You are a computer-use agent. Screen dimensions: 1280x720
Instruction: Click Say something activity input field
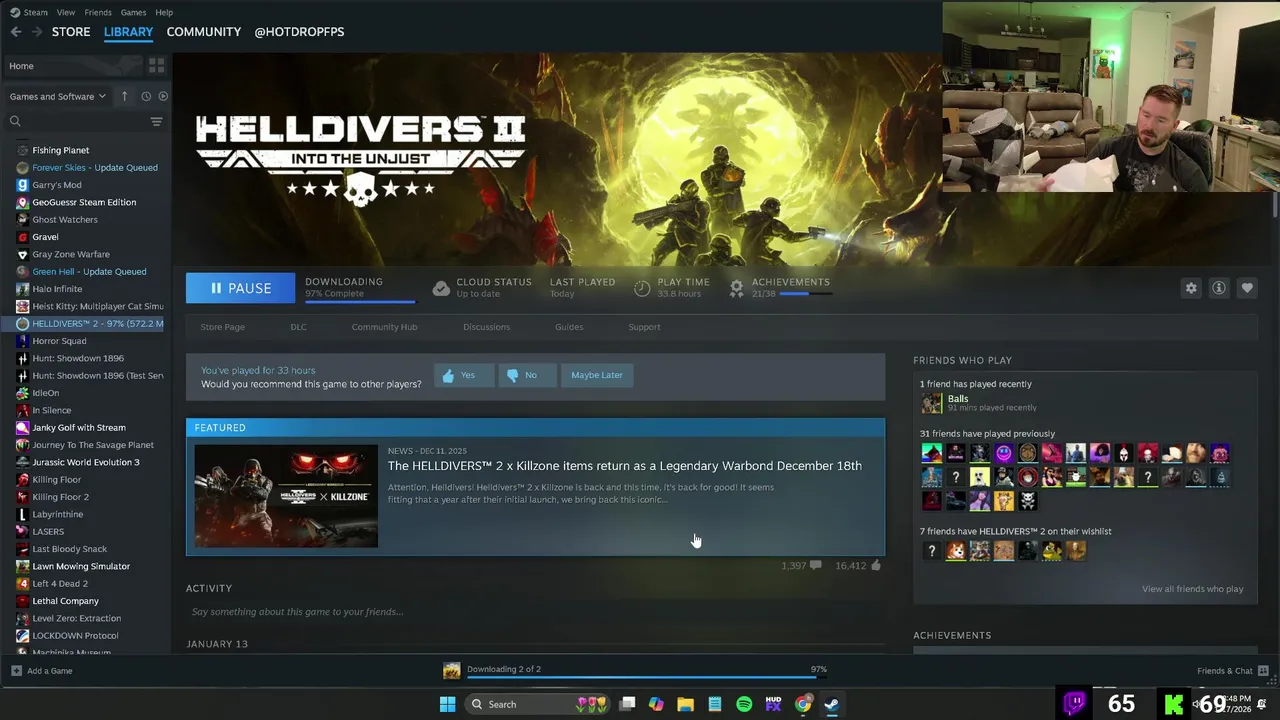(x=535, y=612)
